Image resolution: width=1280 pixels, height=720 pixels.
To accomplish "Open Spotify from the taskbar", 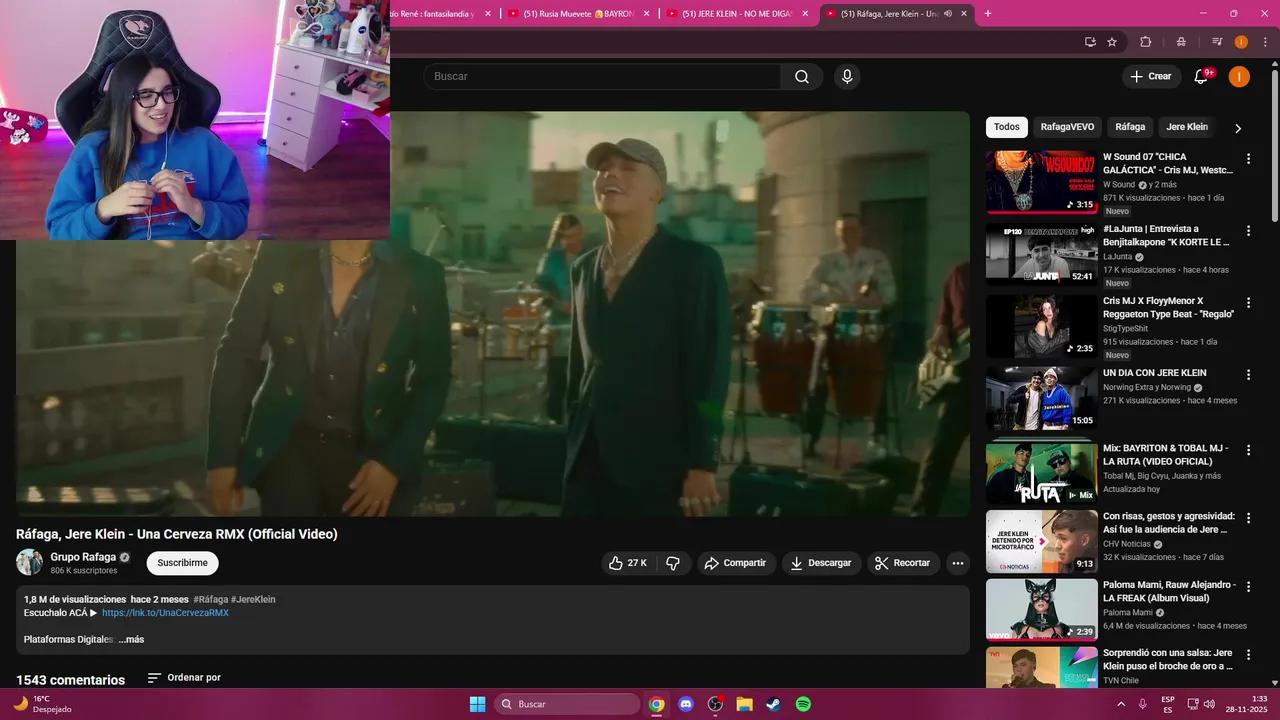I will coord(803,704).
